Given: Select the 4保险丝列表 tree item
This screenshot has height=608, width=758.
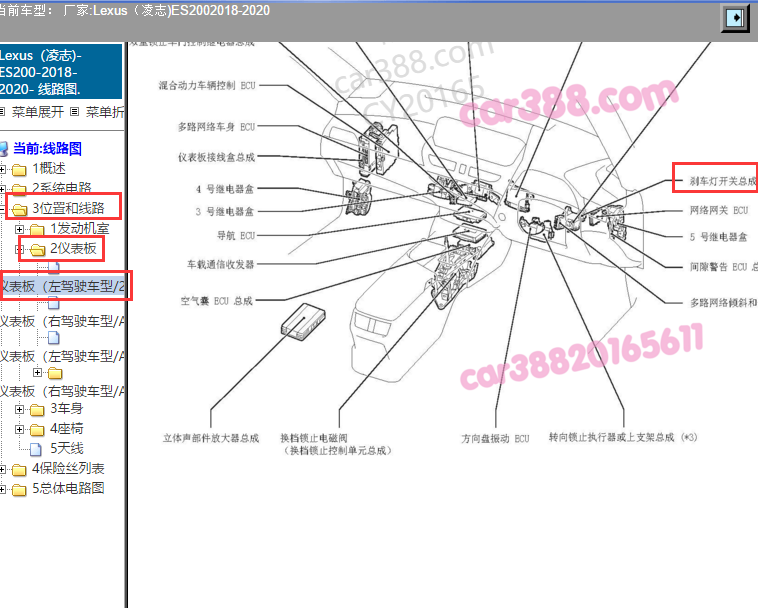Looking at the screenshot, I should point(68,469).
